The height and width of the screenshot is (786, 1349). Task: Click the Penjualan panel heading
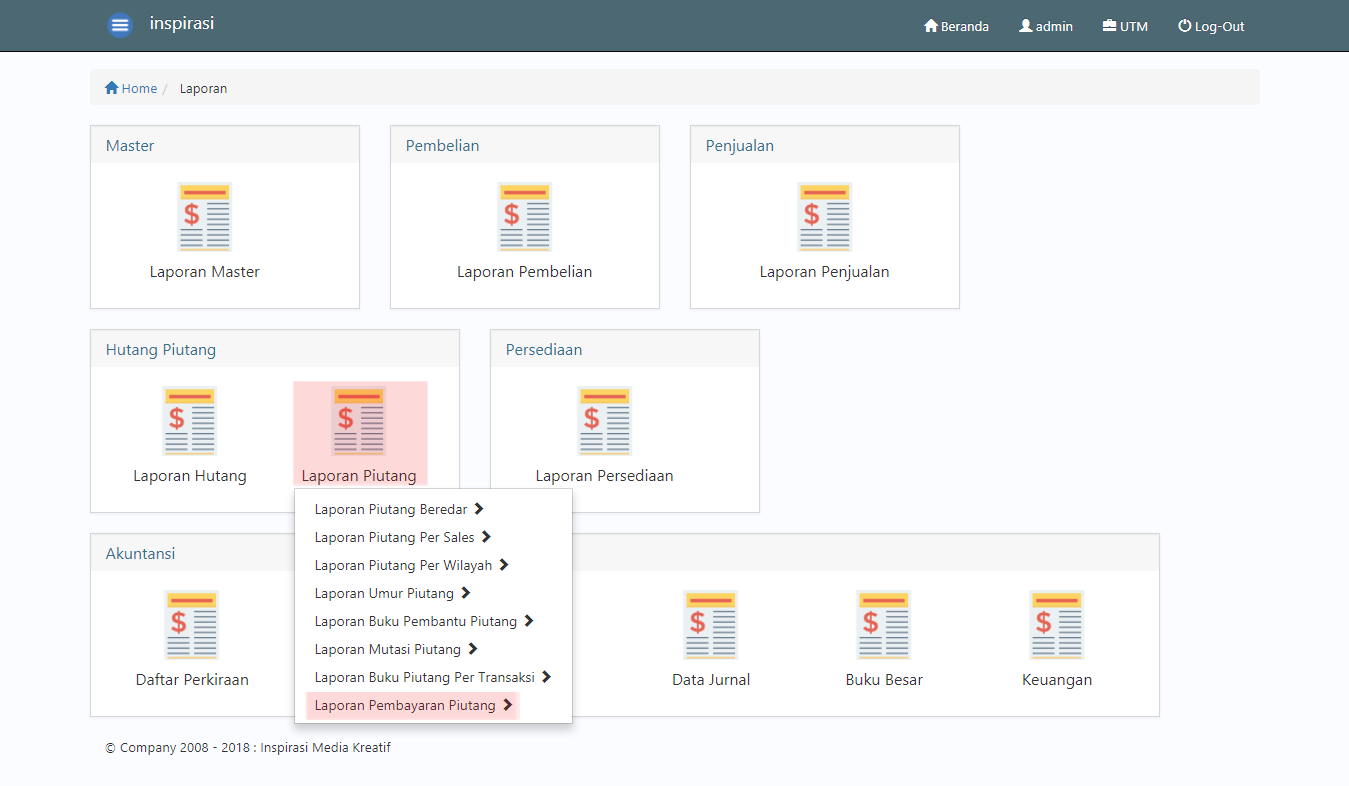[x=740, y=146]
